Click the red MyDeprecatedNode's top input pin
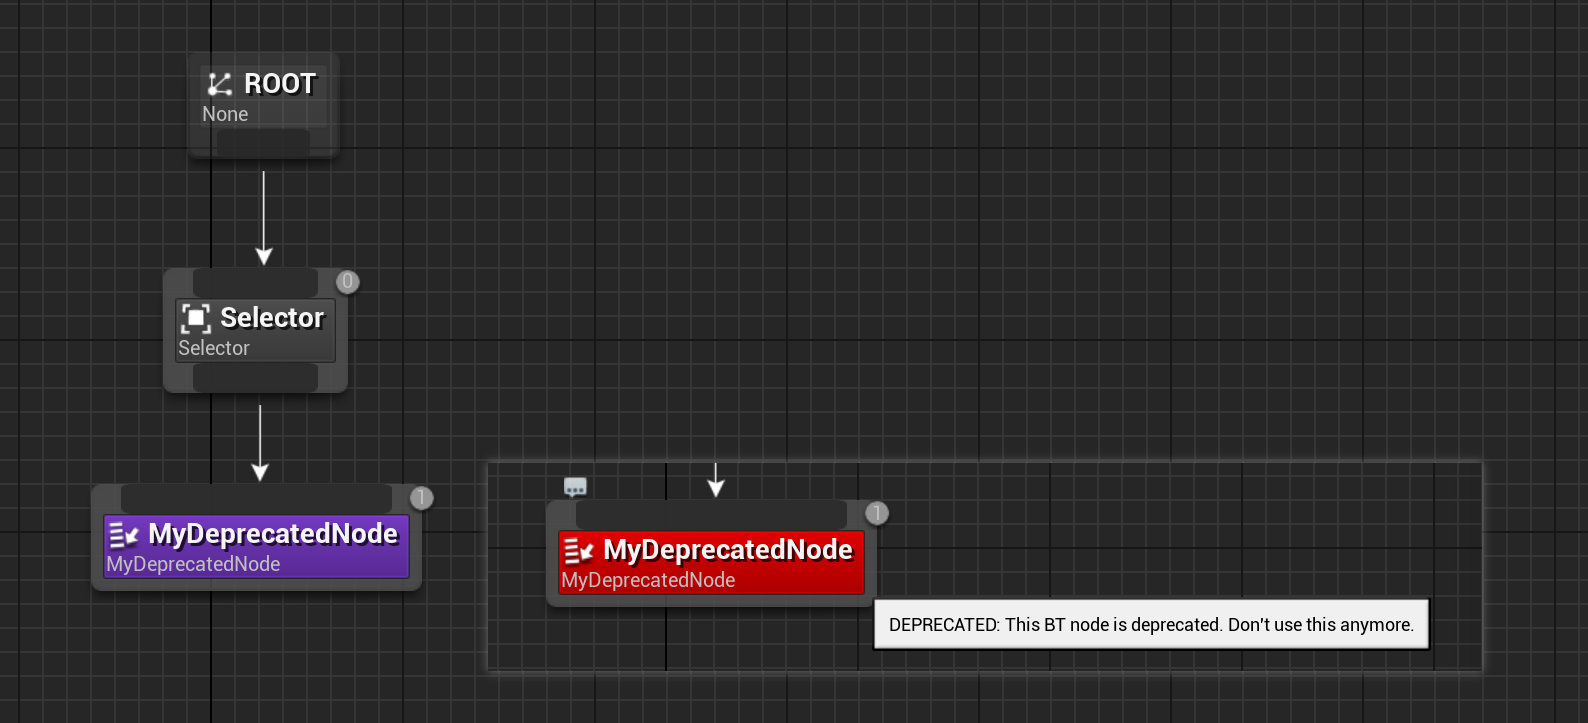 pyautogui.click(x=711, y=514)
